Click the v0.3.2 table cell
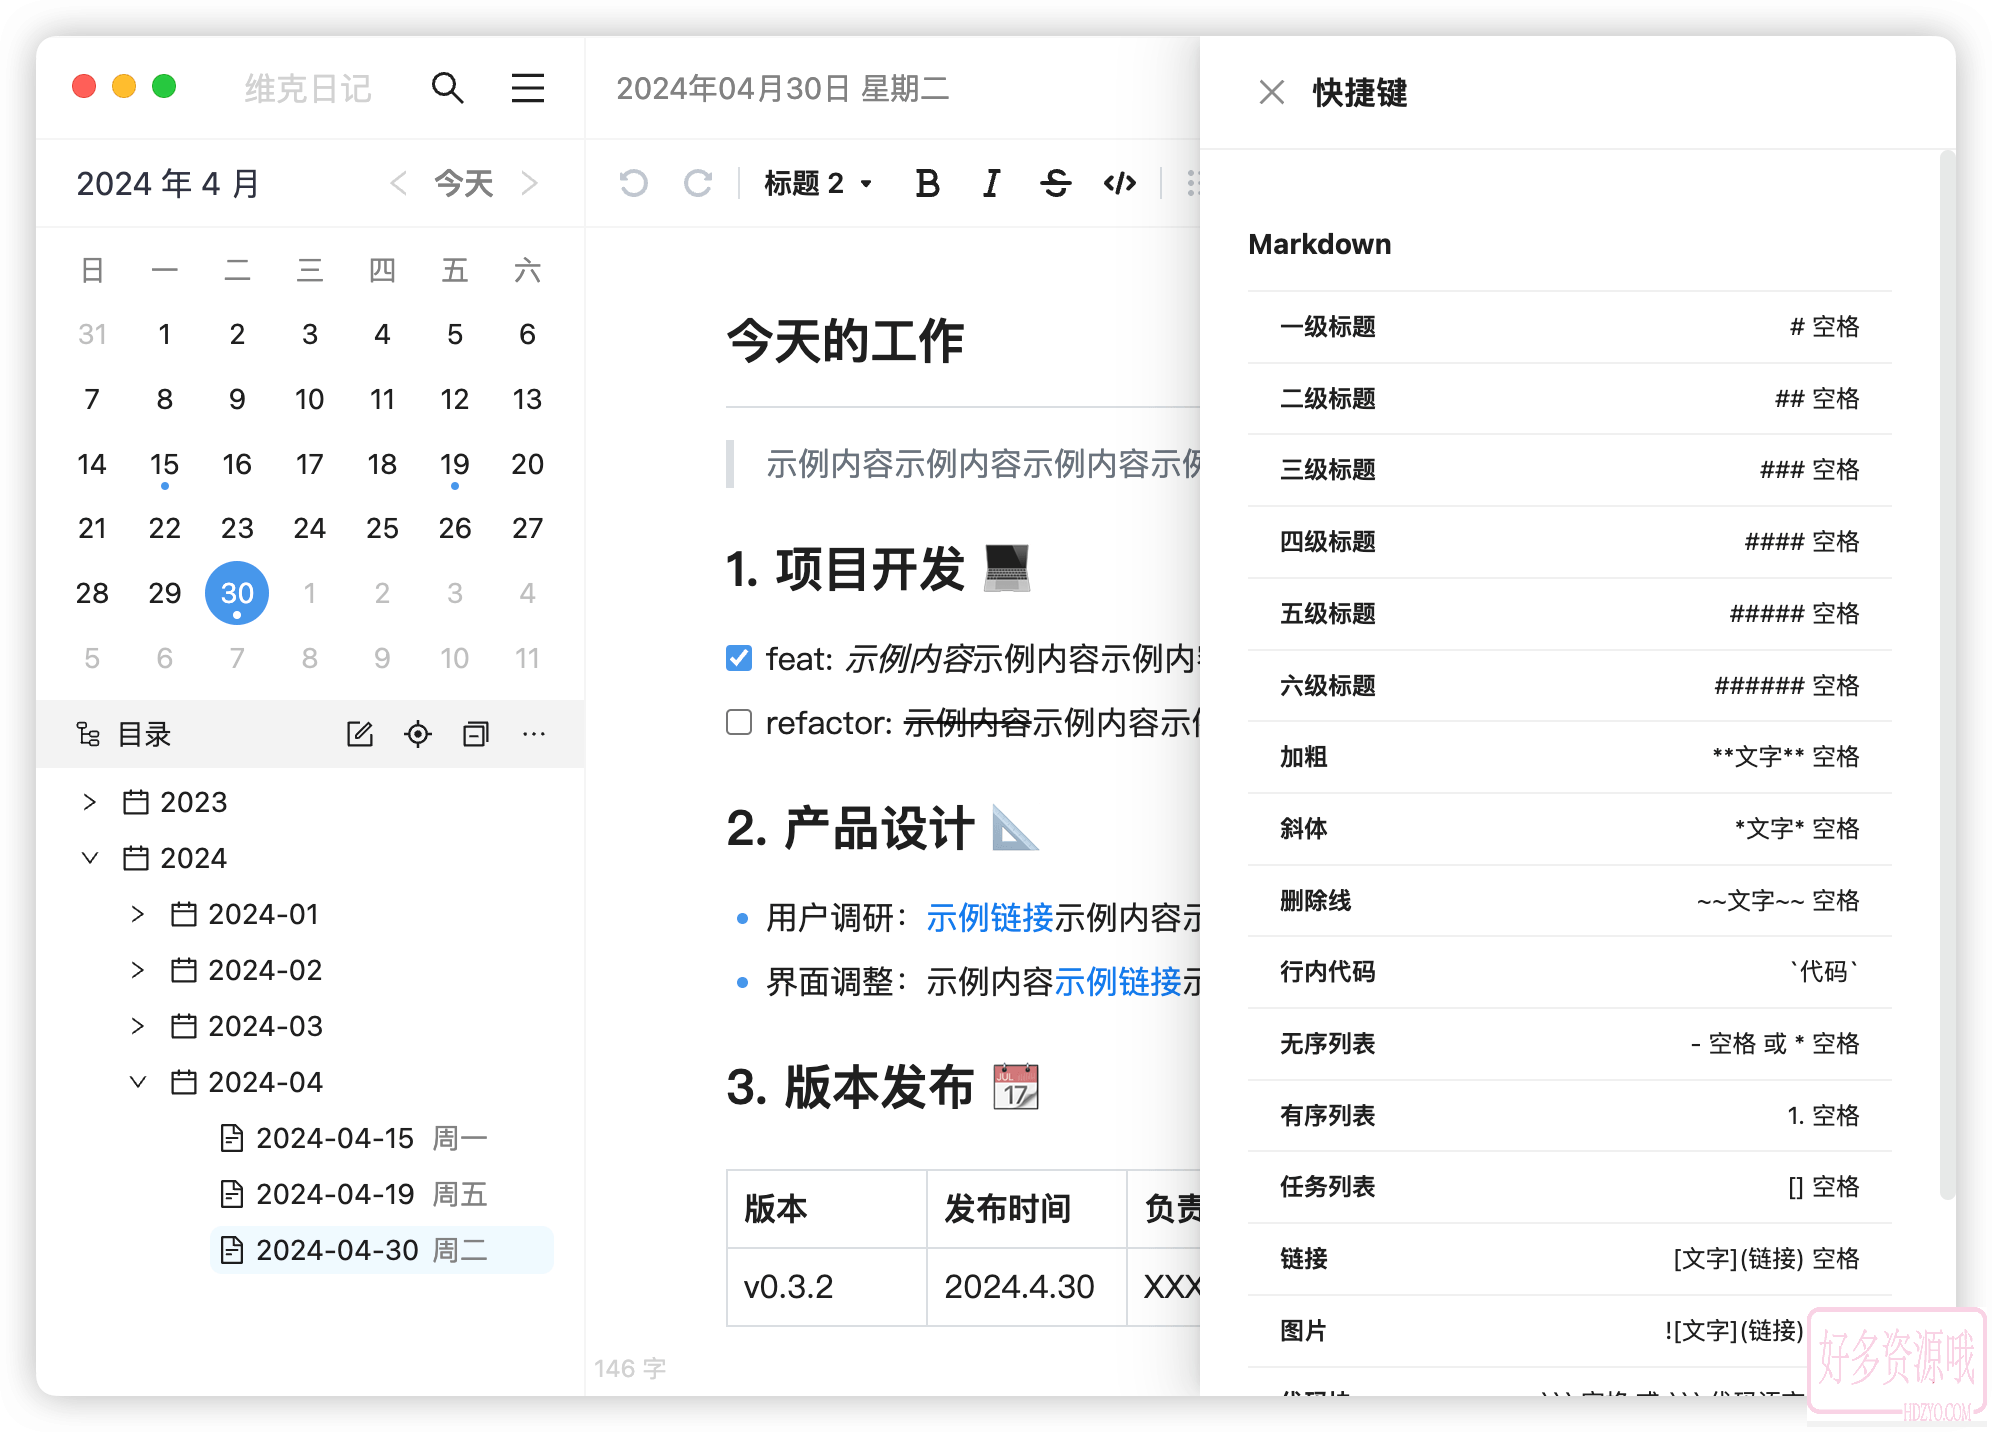 827,1287
